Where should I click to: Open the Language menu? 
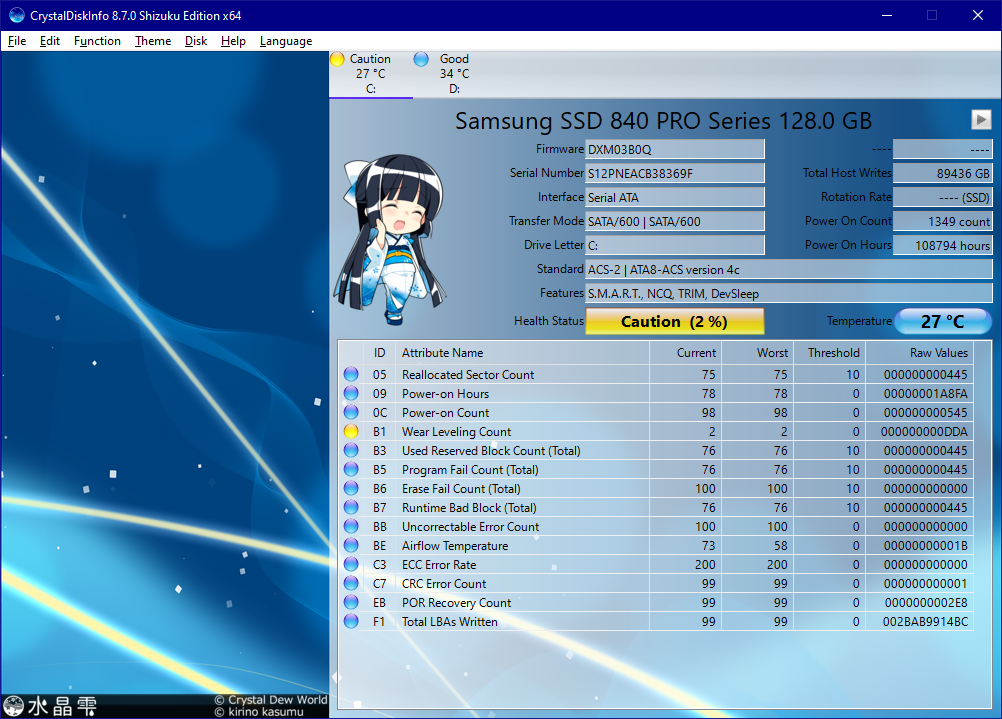point(286,41)
